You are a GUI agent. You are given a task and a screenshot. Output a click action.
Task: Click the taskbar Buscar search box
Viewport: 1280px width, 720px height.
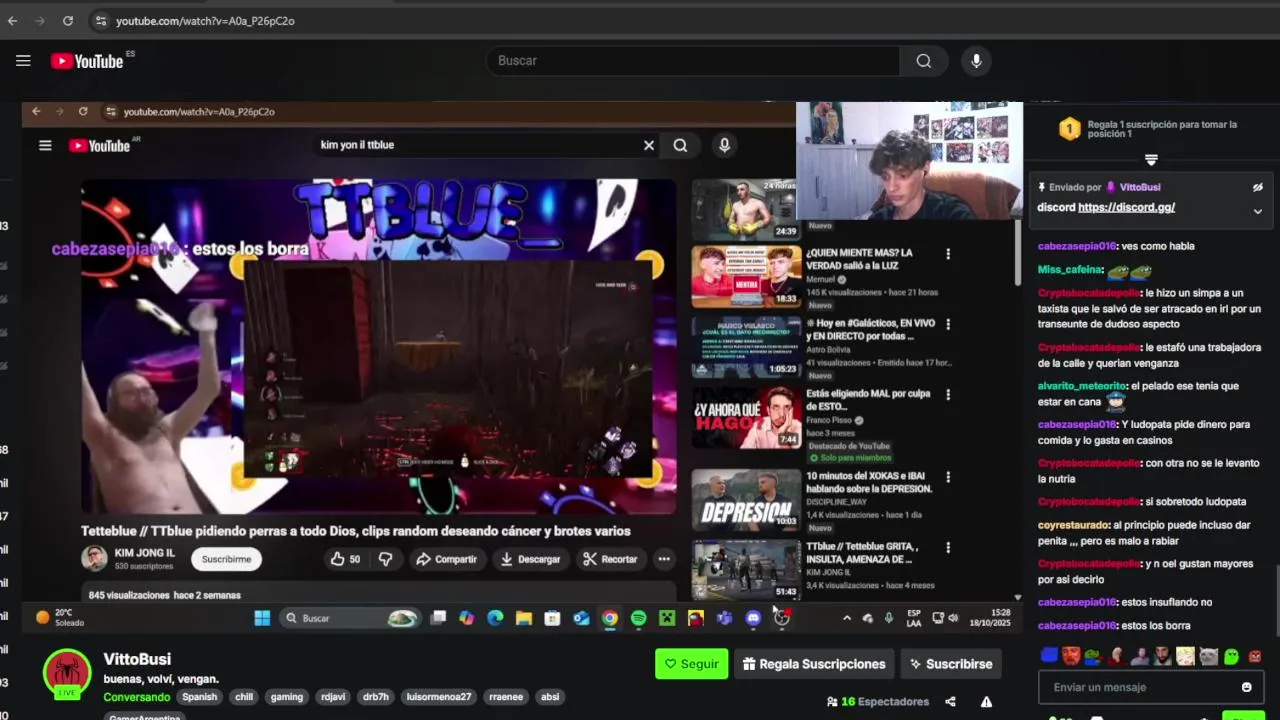click(348, 618)
